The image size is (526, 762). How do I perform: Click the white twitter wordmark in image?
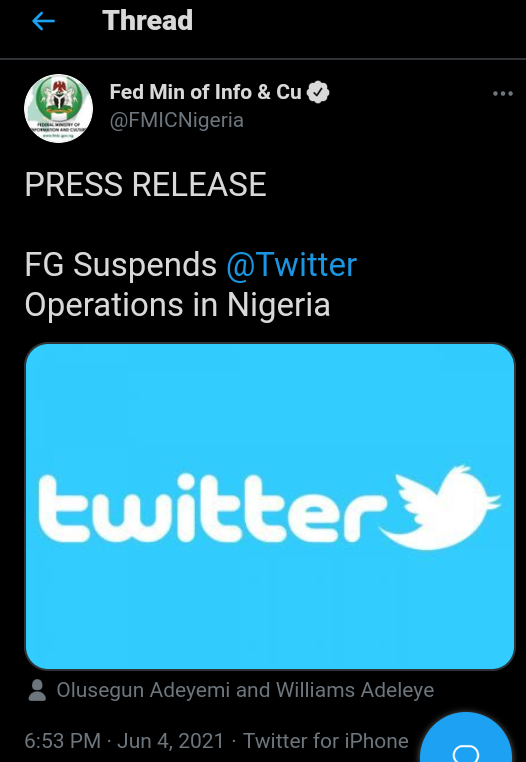pyautogui.click(x=209, y=508)
